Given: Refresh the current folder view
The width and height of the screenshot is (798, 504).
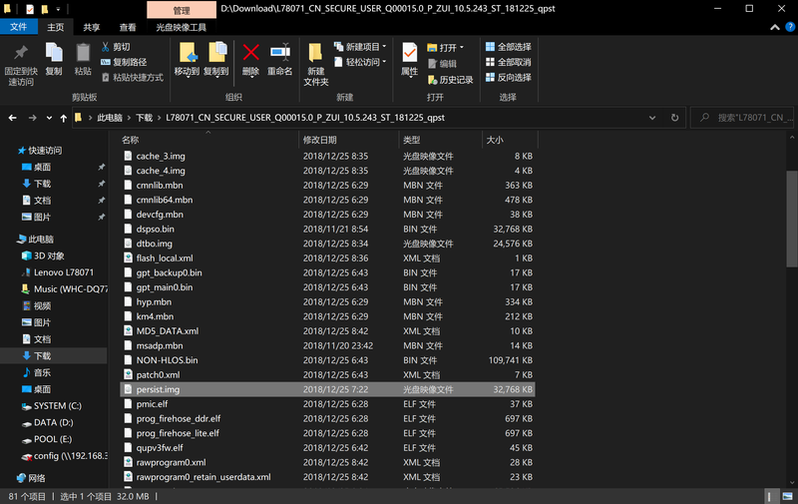Looking at the screenshot, I should [x=674, y=118].
